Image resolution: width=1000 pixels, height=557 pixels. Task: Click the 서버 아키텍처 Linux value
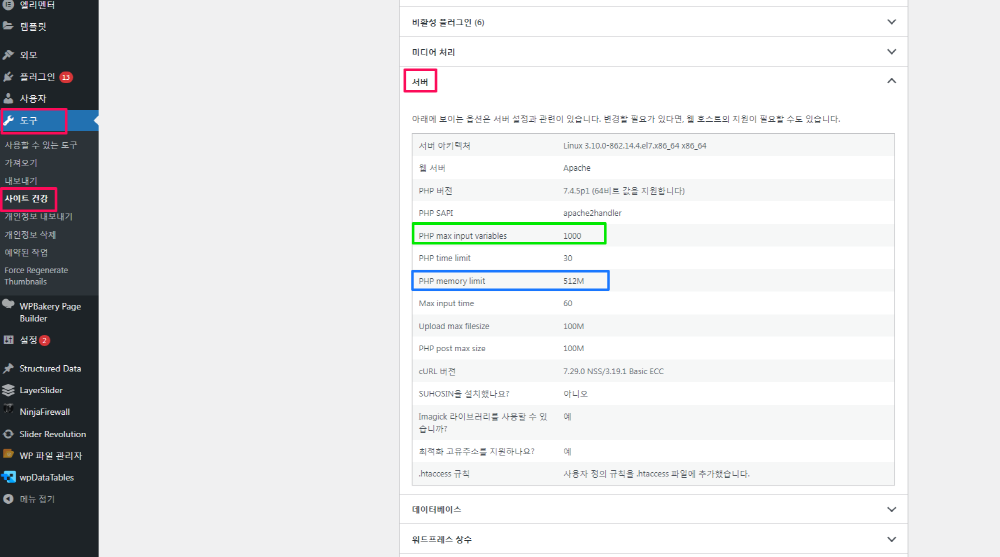click(x=635, y=145)
